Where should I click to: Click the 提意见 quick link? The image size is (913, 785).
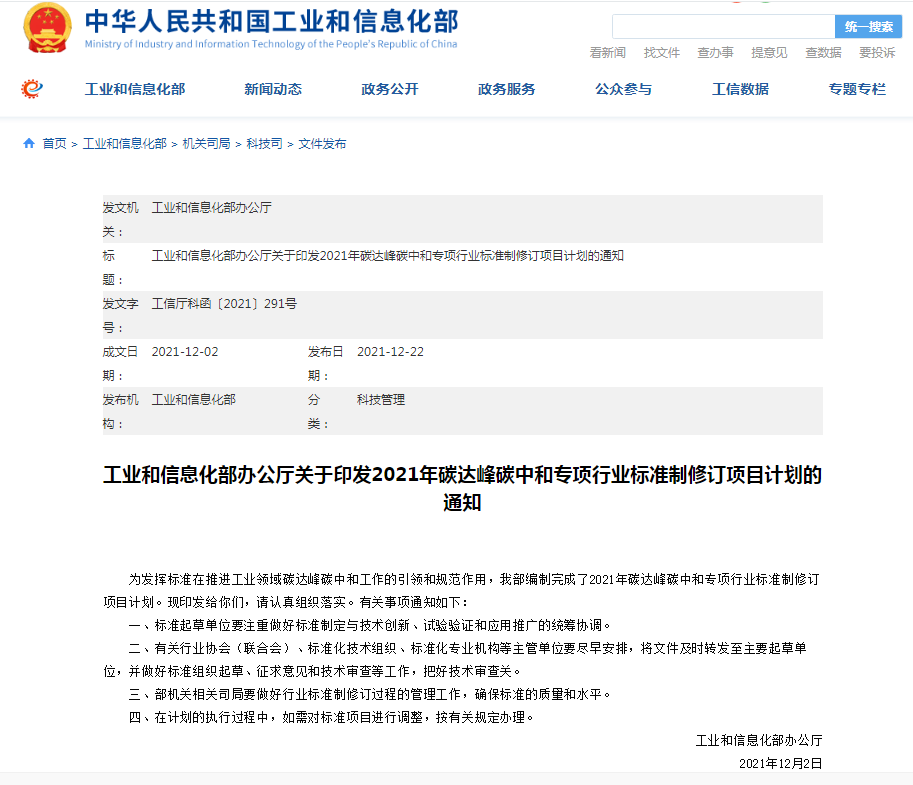[x=769, y=53]
